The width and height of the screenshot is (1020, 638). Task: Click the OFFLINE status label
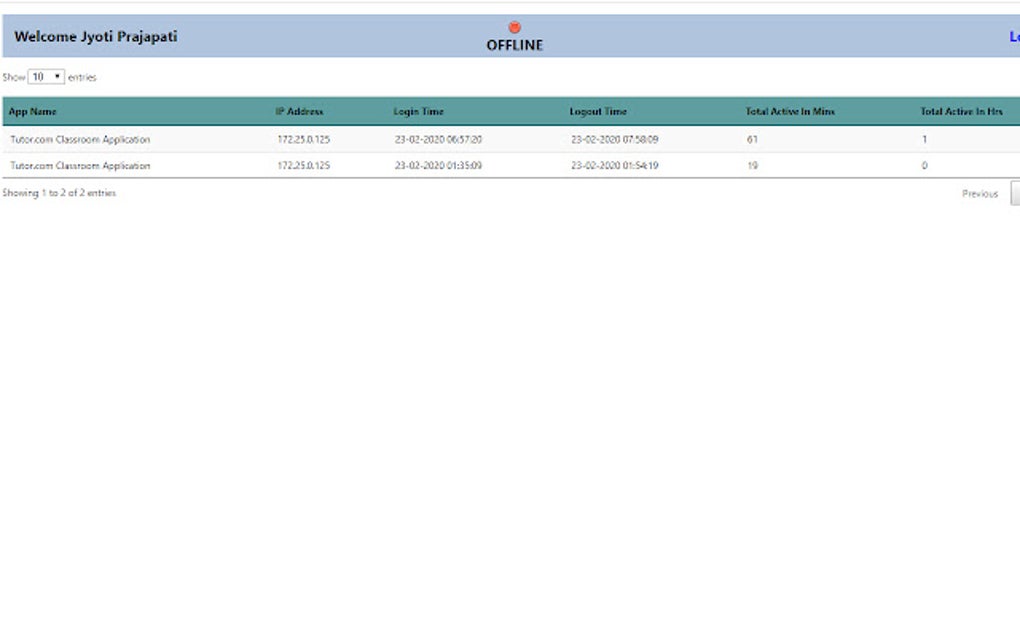click(x=514, y=44)
